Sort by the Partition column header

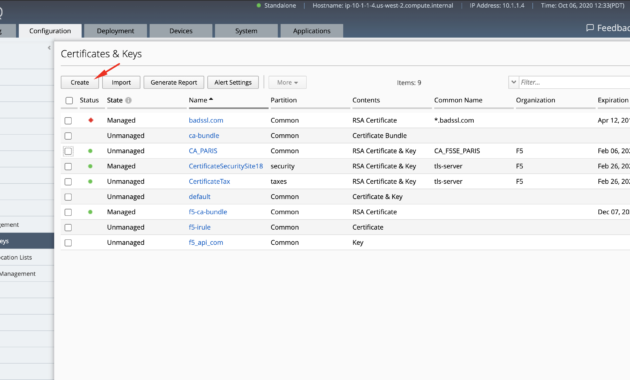[284, 100]
